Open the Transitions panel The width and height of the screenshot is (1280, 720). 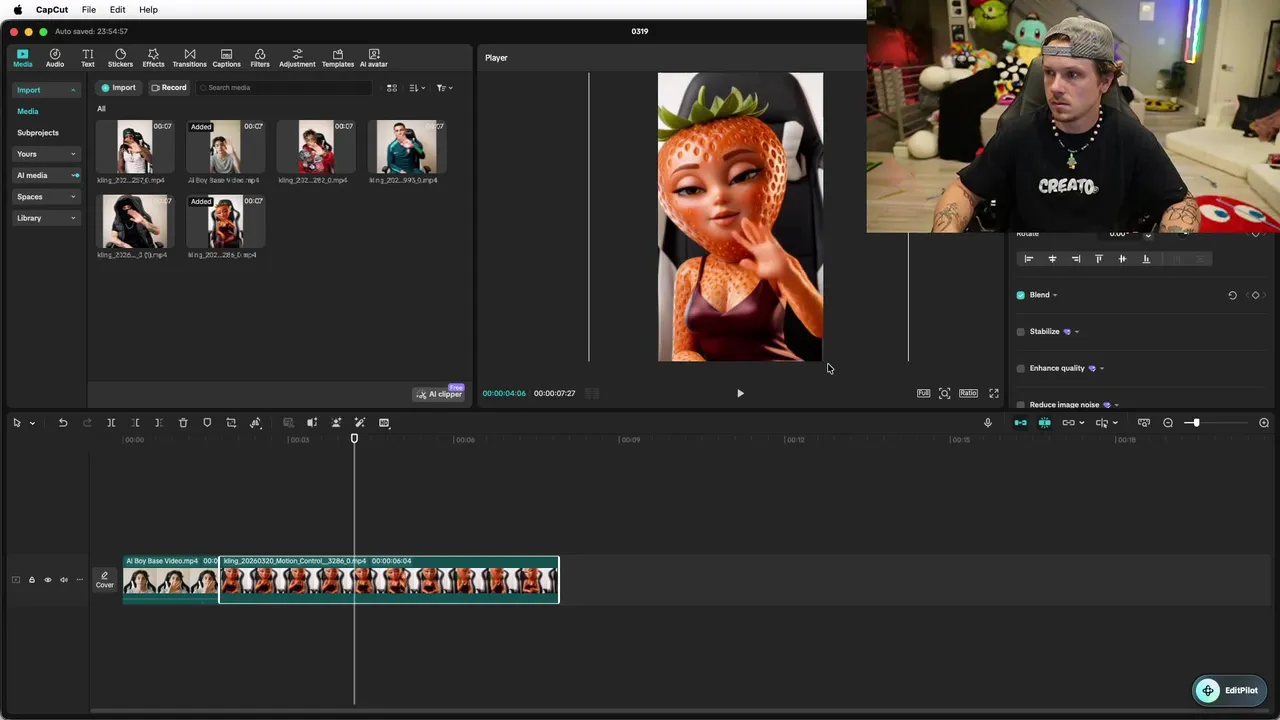[189, 58]
